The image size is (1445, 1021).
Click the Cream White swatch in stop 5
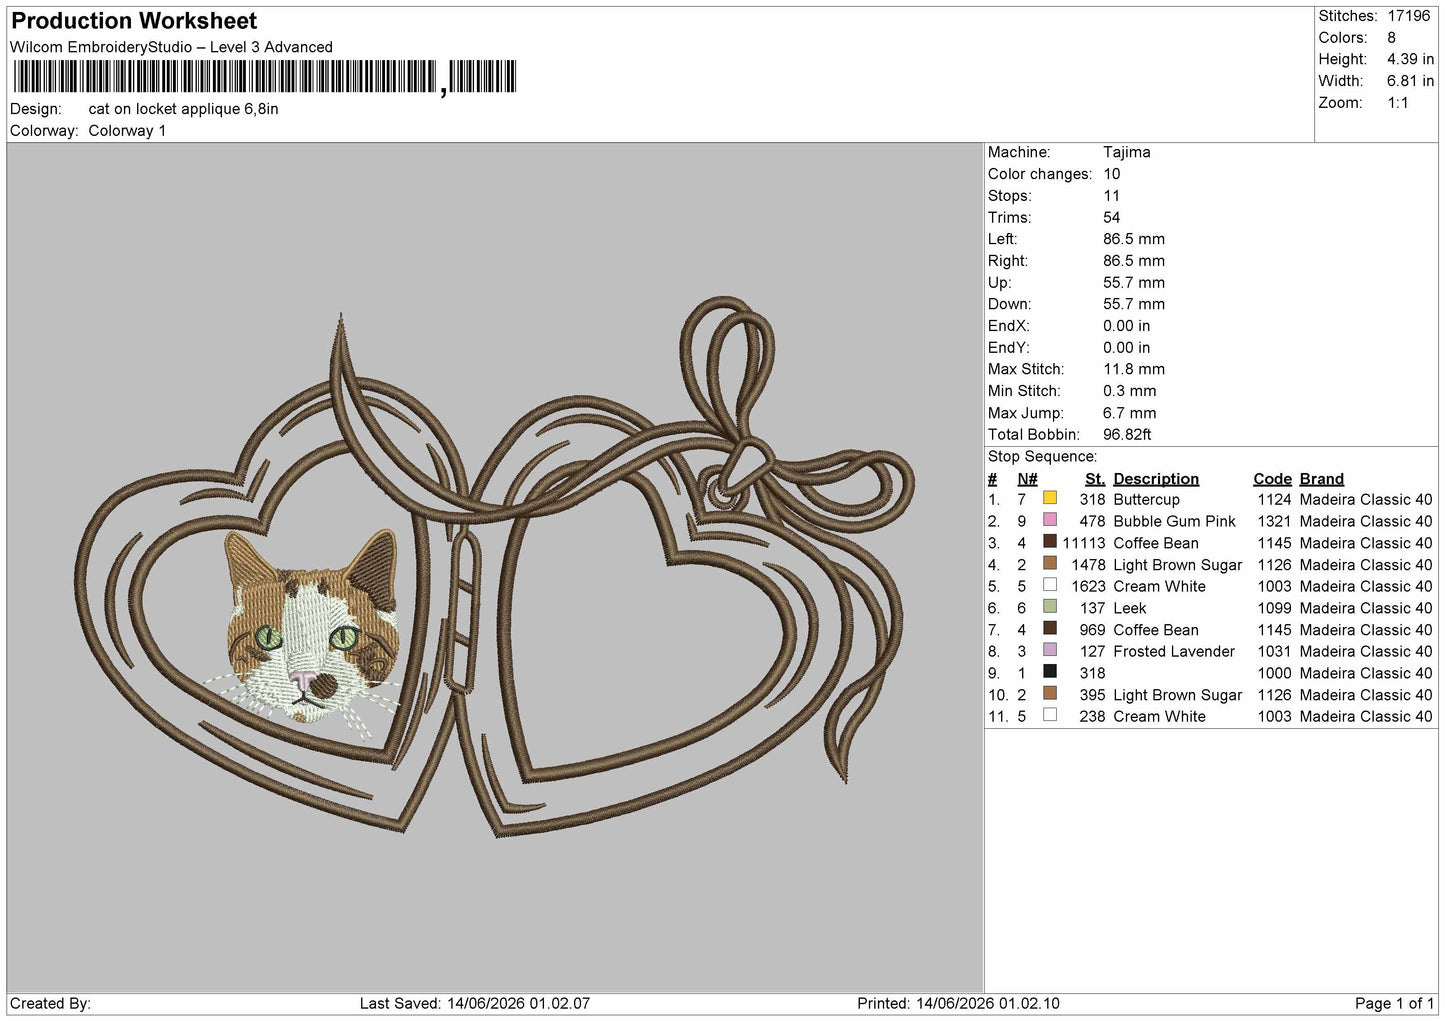1049,585
